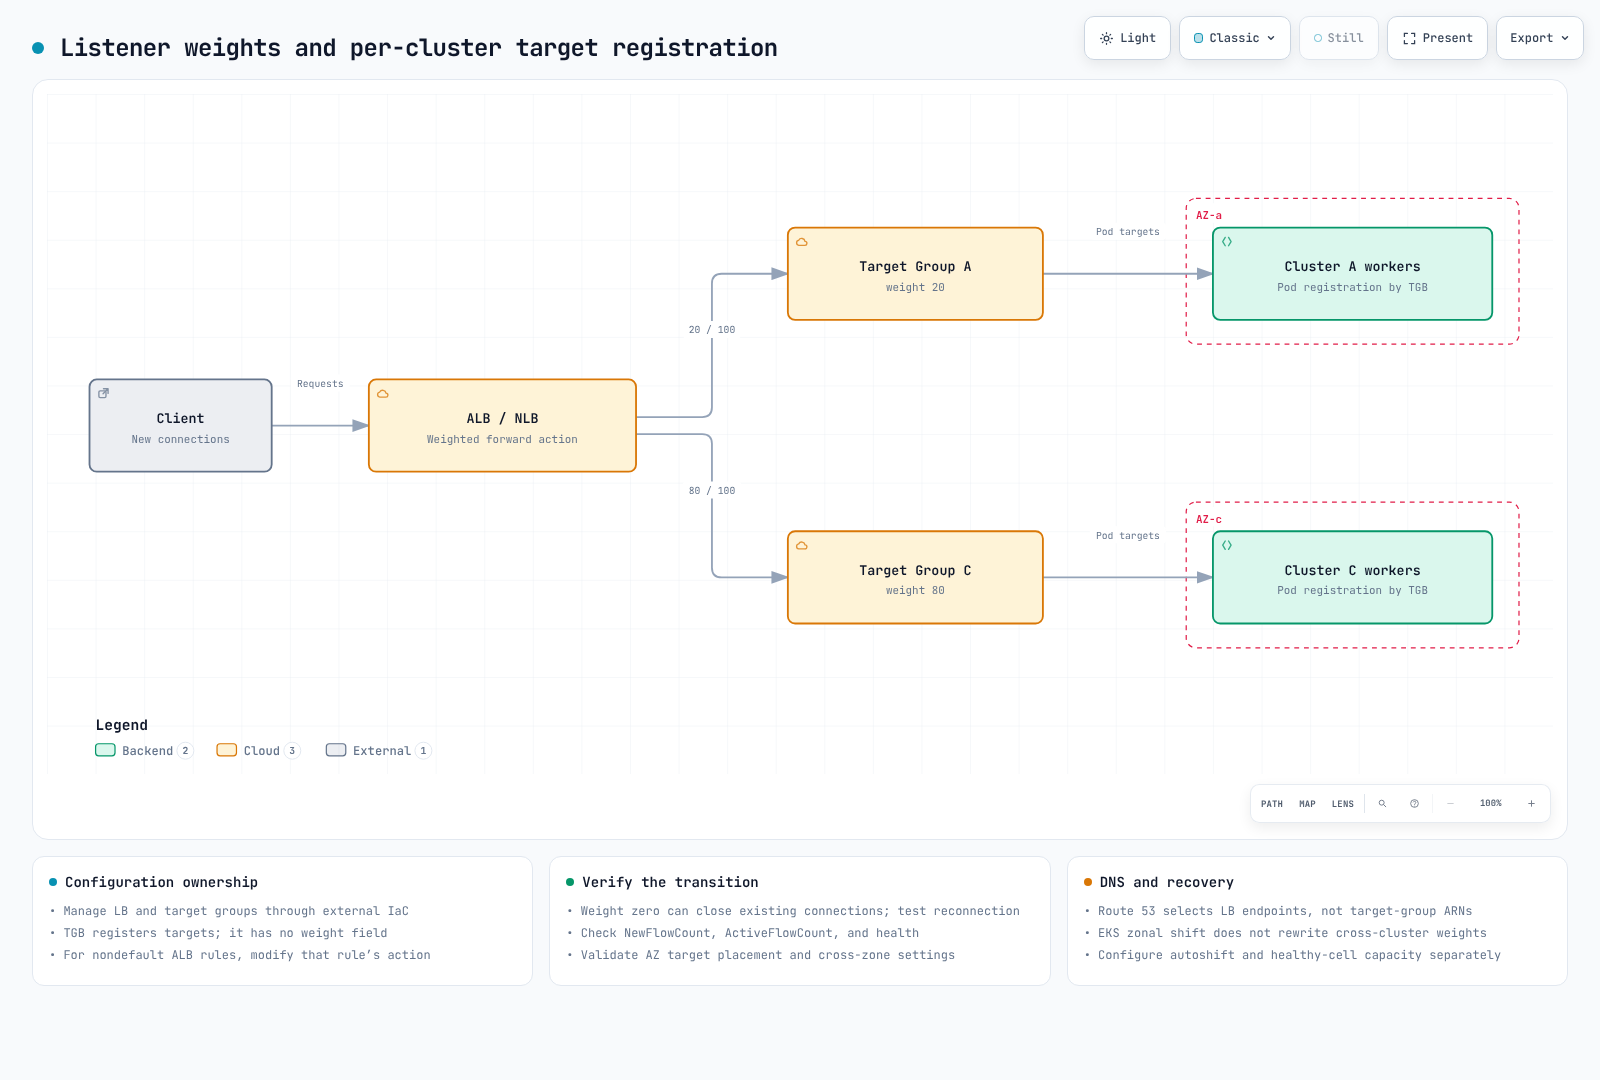Click the code icon on Cluster C workers
This screenshot has height=1080, width=1600.
[1227, 546]
